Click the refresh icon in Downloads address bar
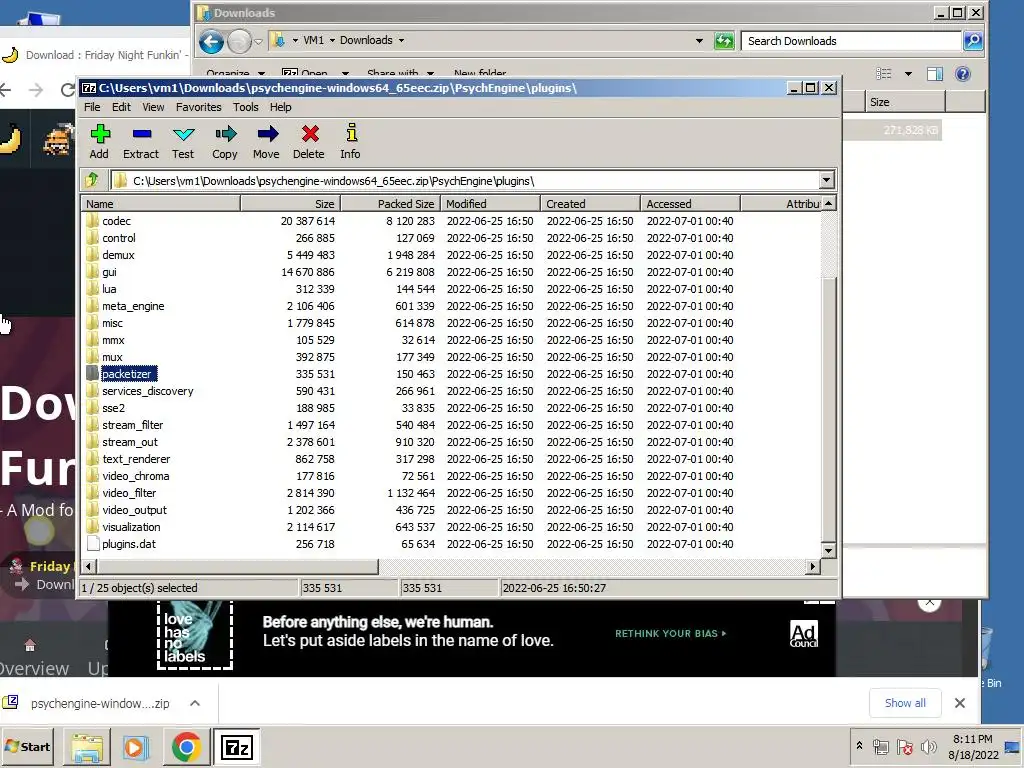 (x=724, y=41)
